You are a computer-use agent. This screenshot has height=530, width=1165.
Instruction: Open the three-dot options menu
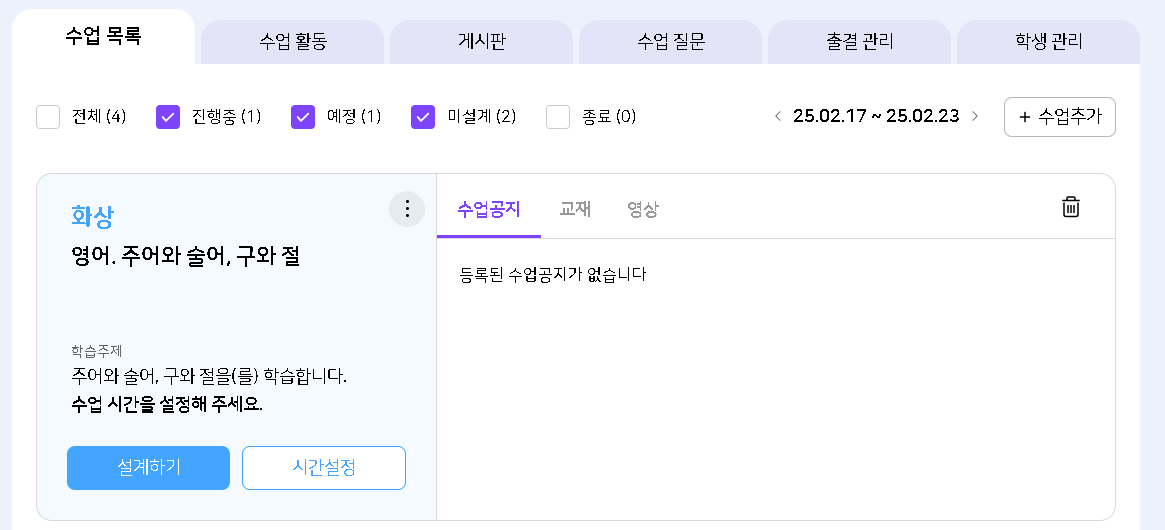pos(407,209)
